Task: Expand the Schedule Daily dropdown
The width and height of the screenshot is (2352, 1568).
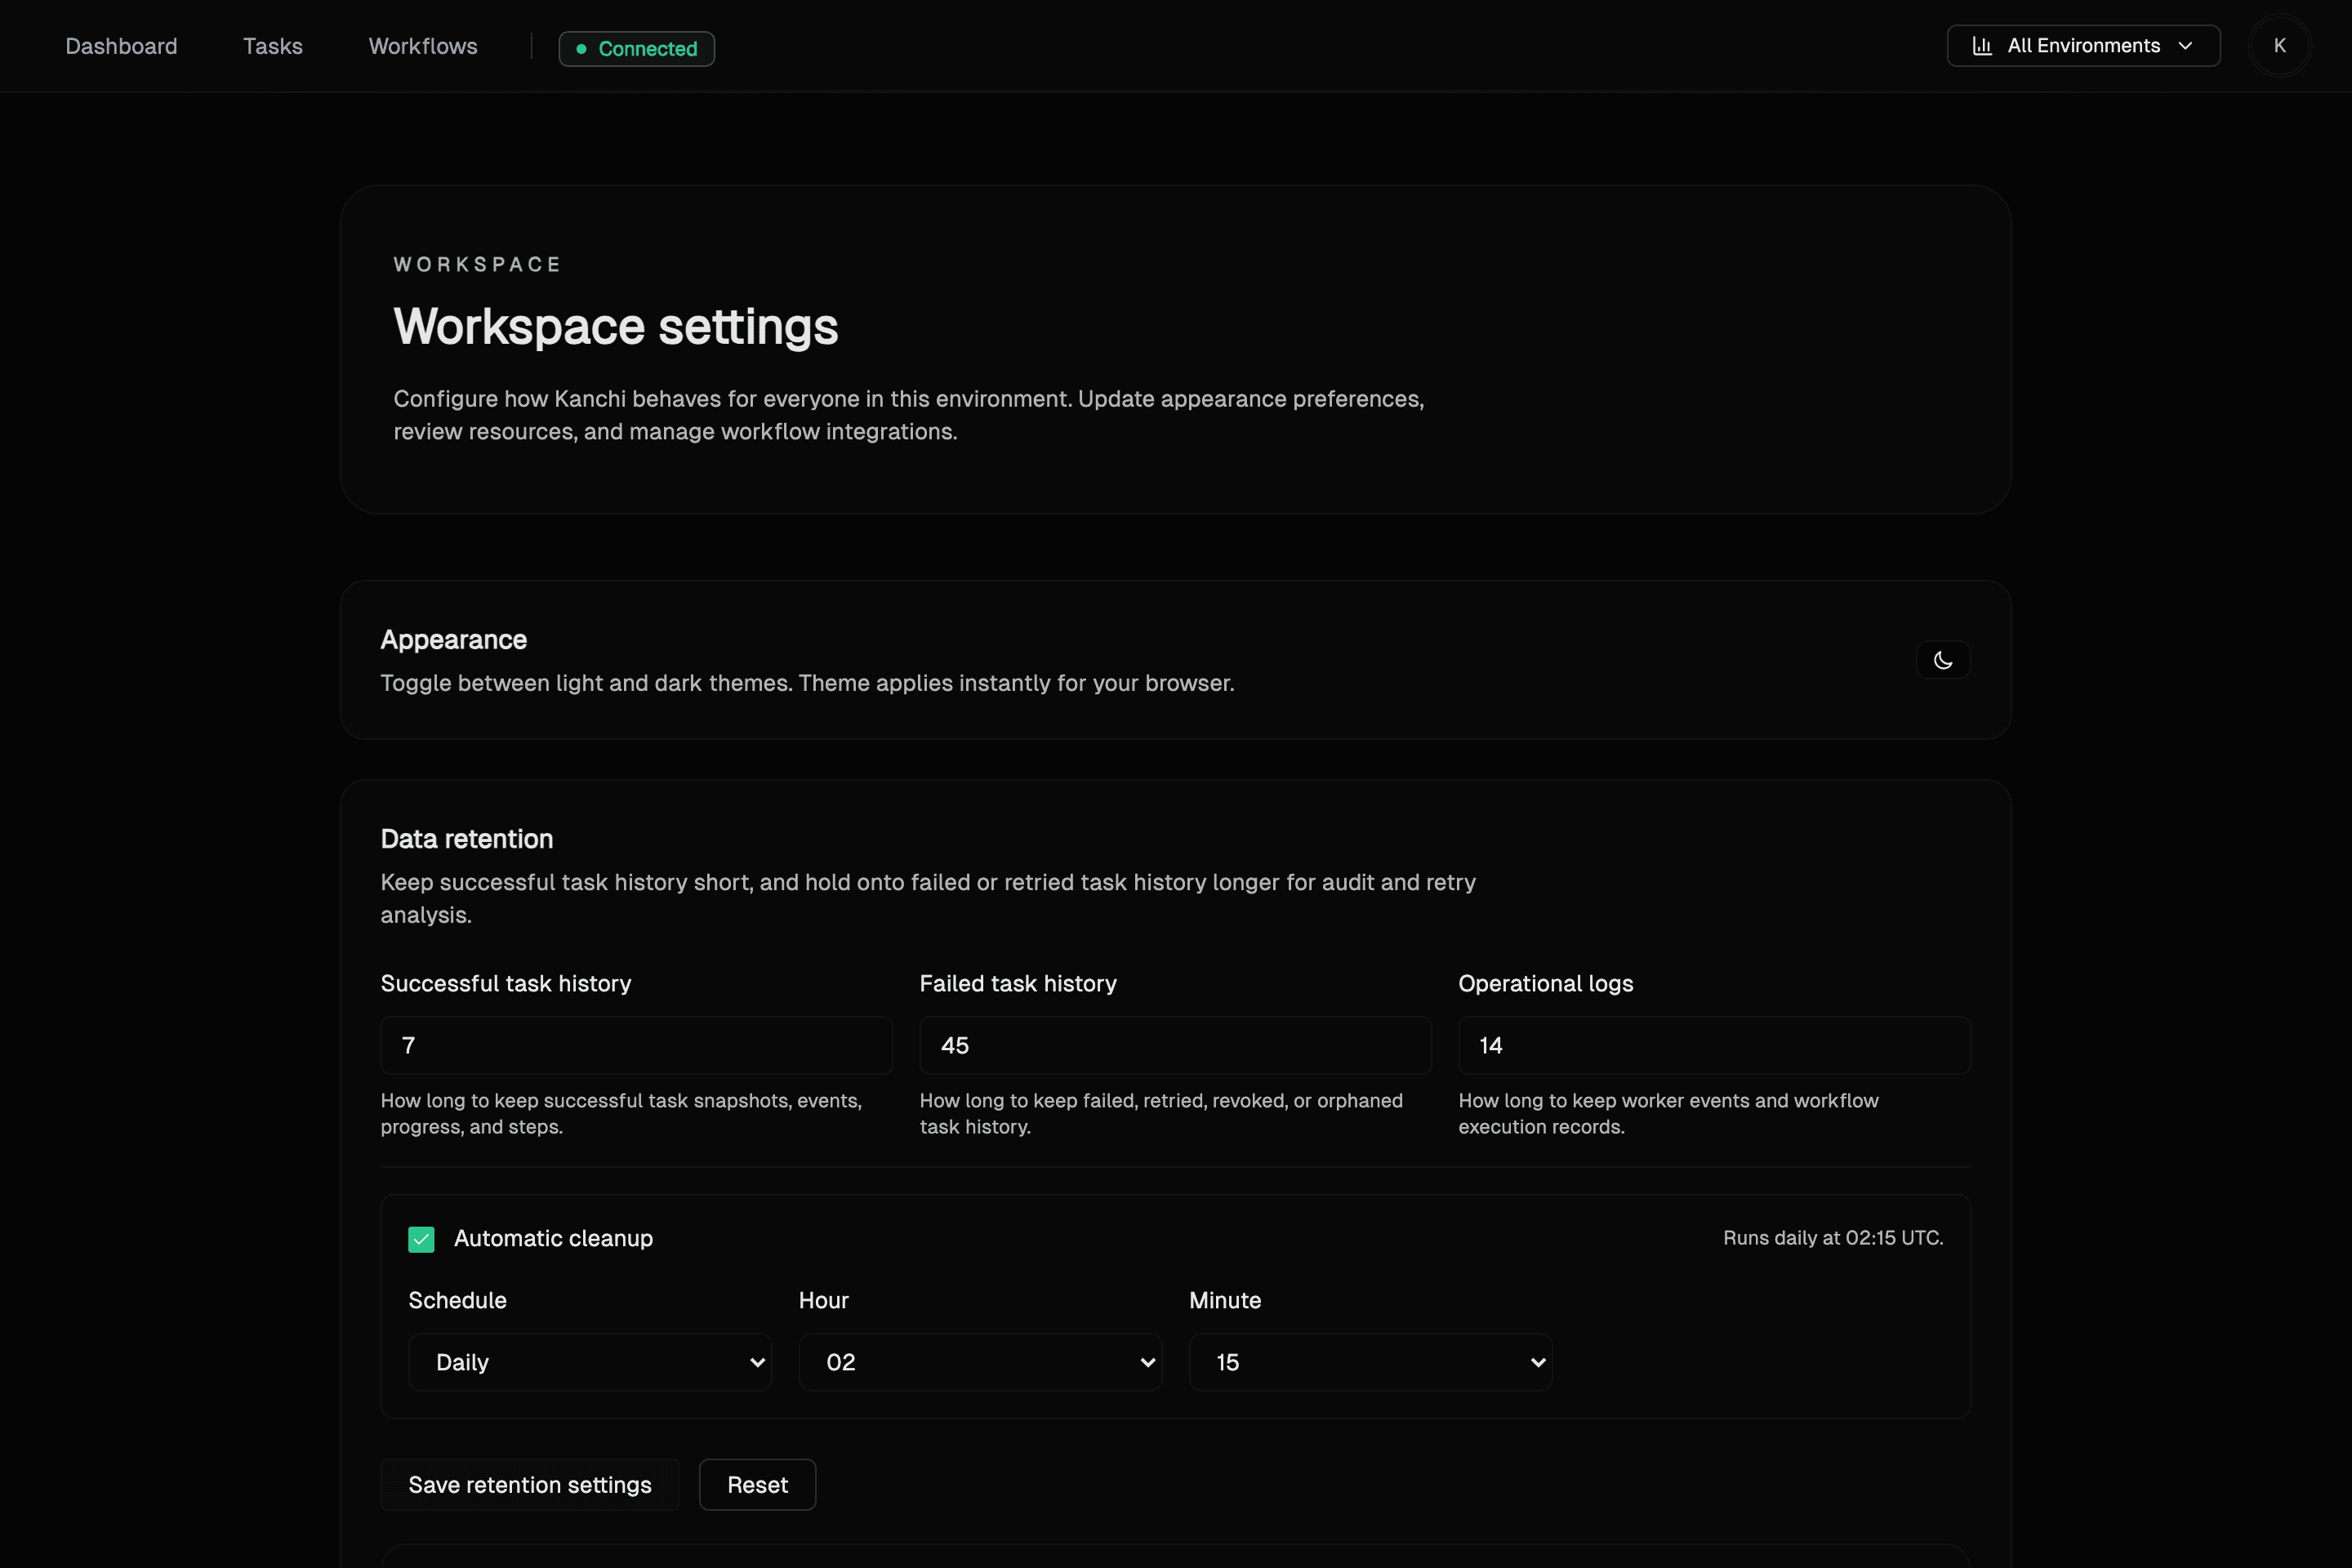Action: pos(590,1362)
